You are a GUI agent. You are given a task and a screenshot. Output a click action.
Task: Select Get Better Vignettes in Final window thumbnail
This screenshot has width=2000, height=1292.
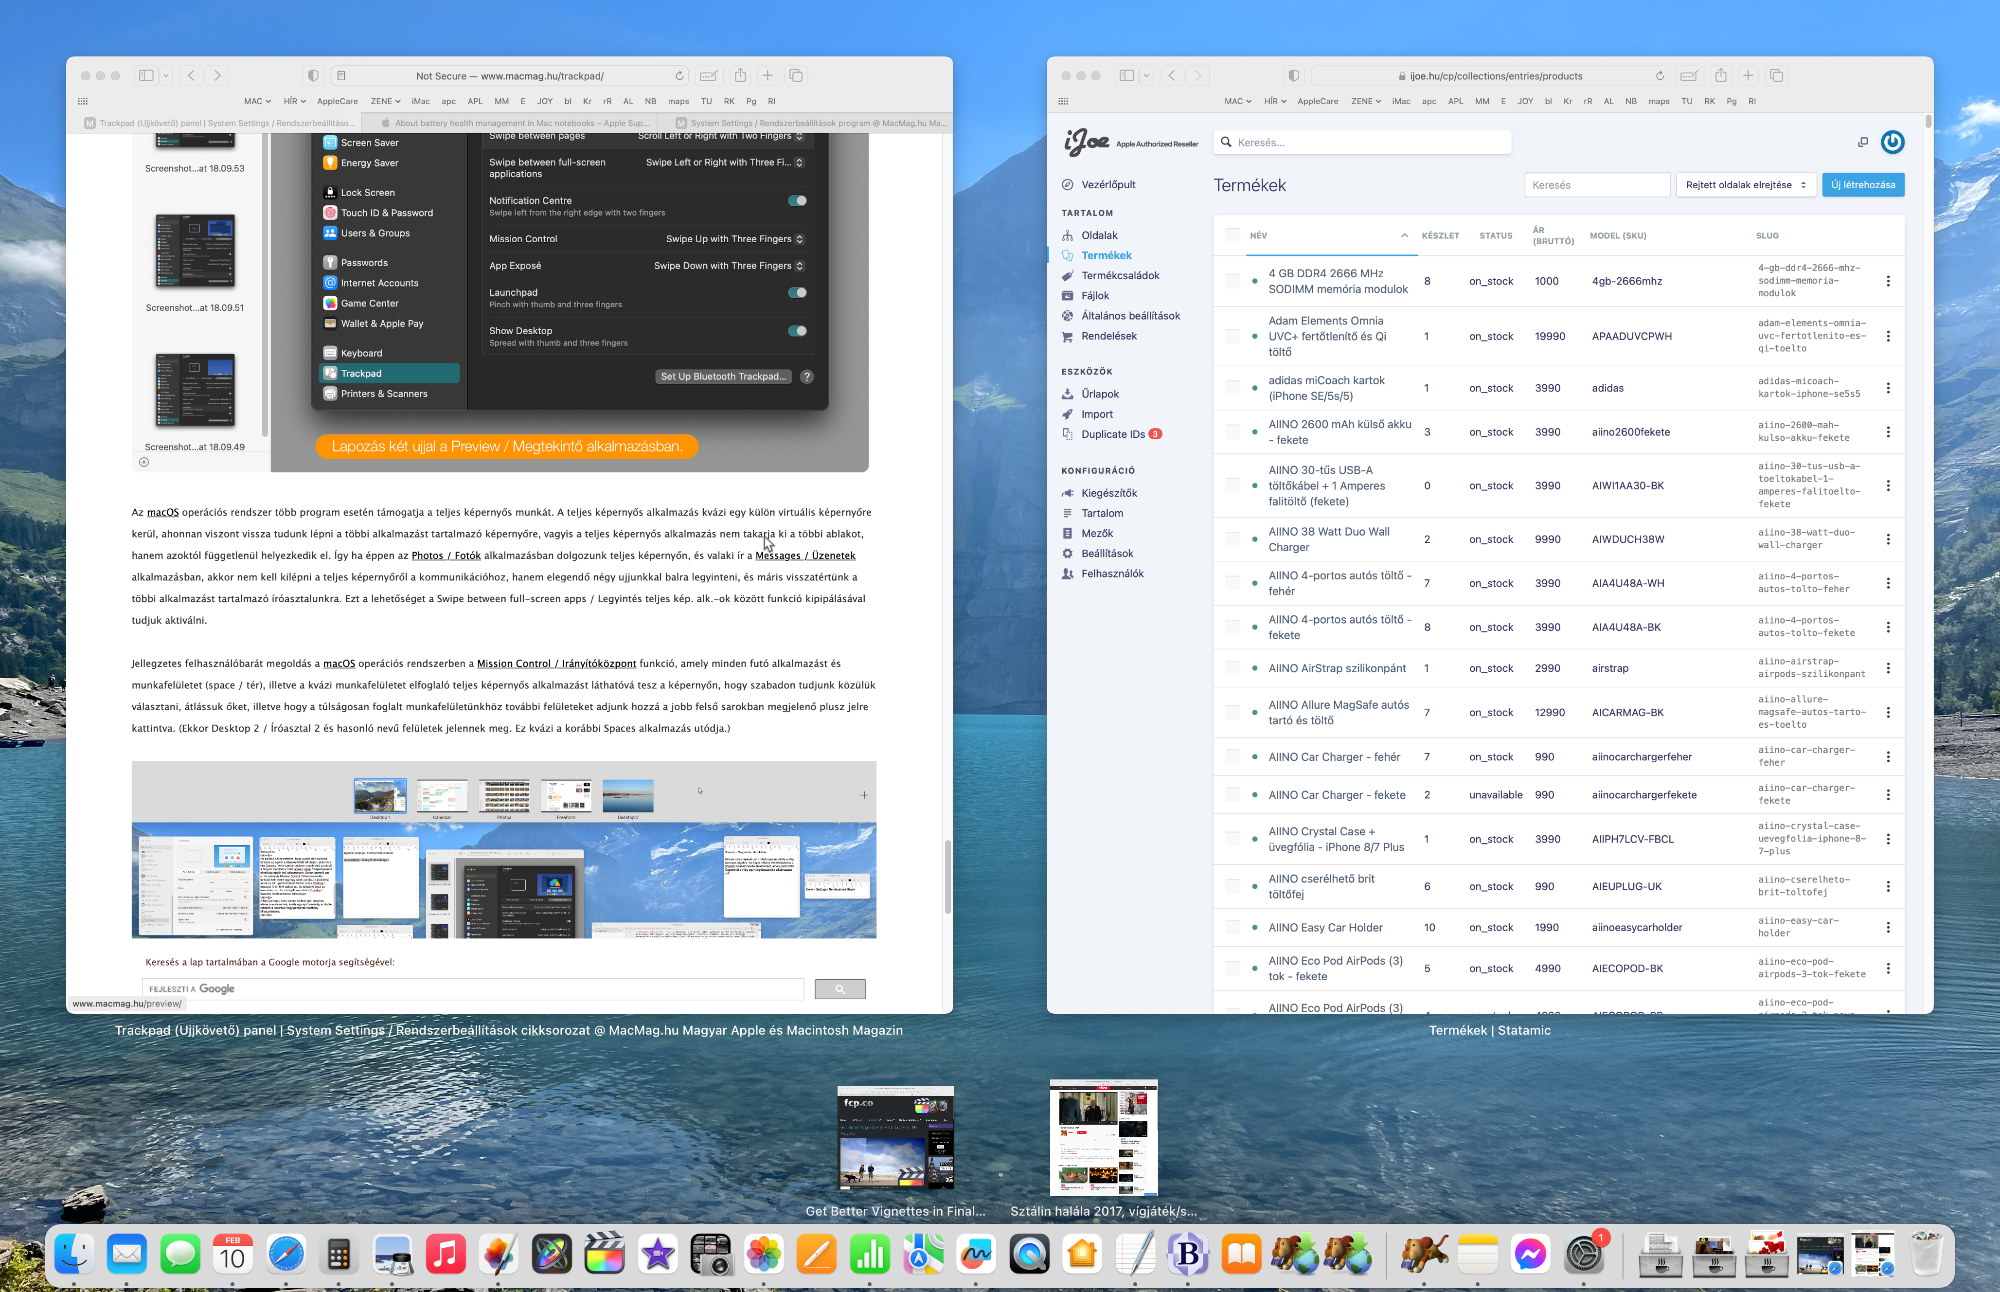click(895, 1138)
